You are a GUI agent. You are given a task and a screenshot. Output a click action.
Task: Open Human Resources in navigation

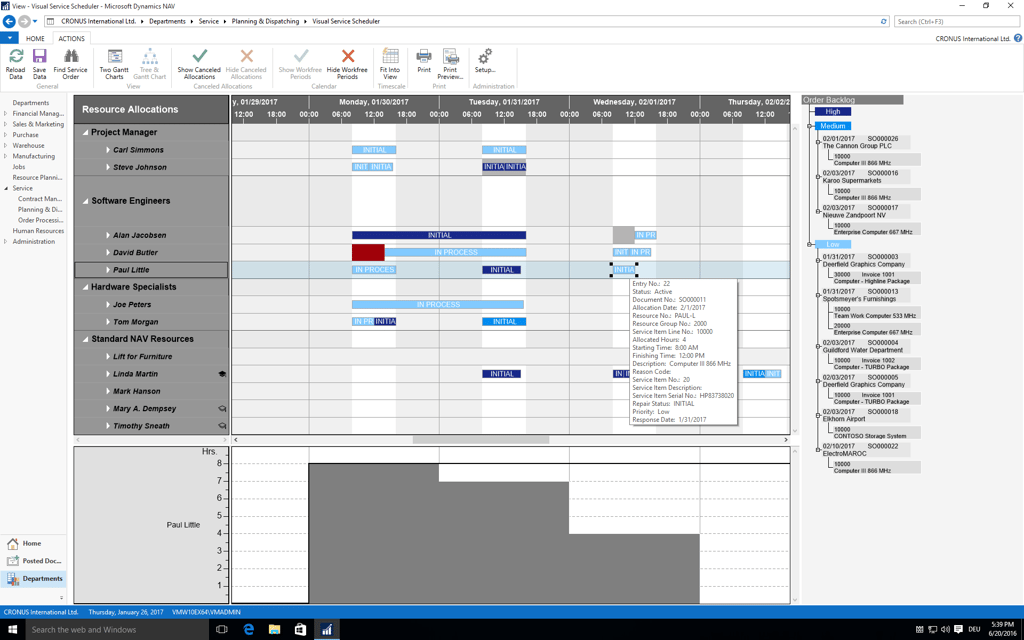[x=38, y=231]
